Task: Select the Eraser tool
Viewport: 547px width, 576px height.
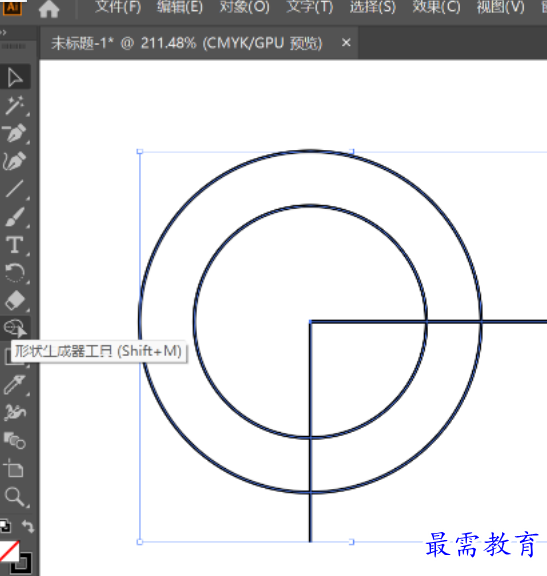Action: pyautogui.click(x=15, y=300)
